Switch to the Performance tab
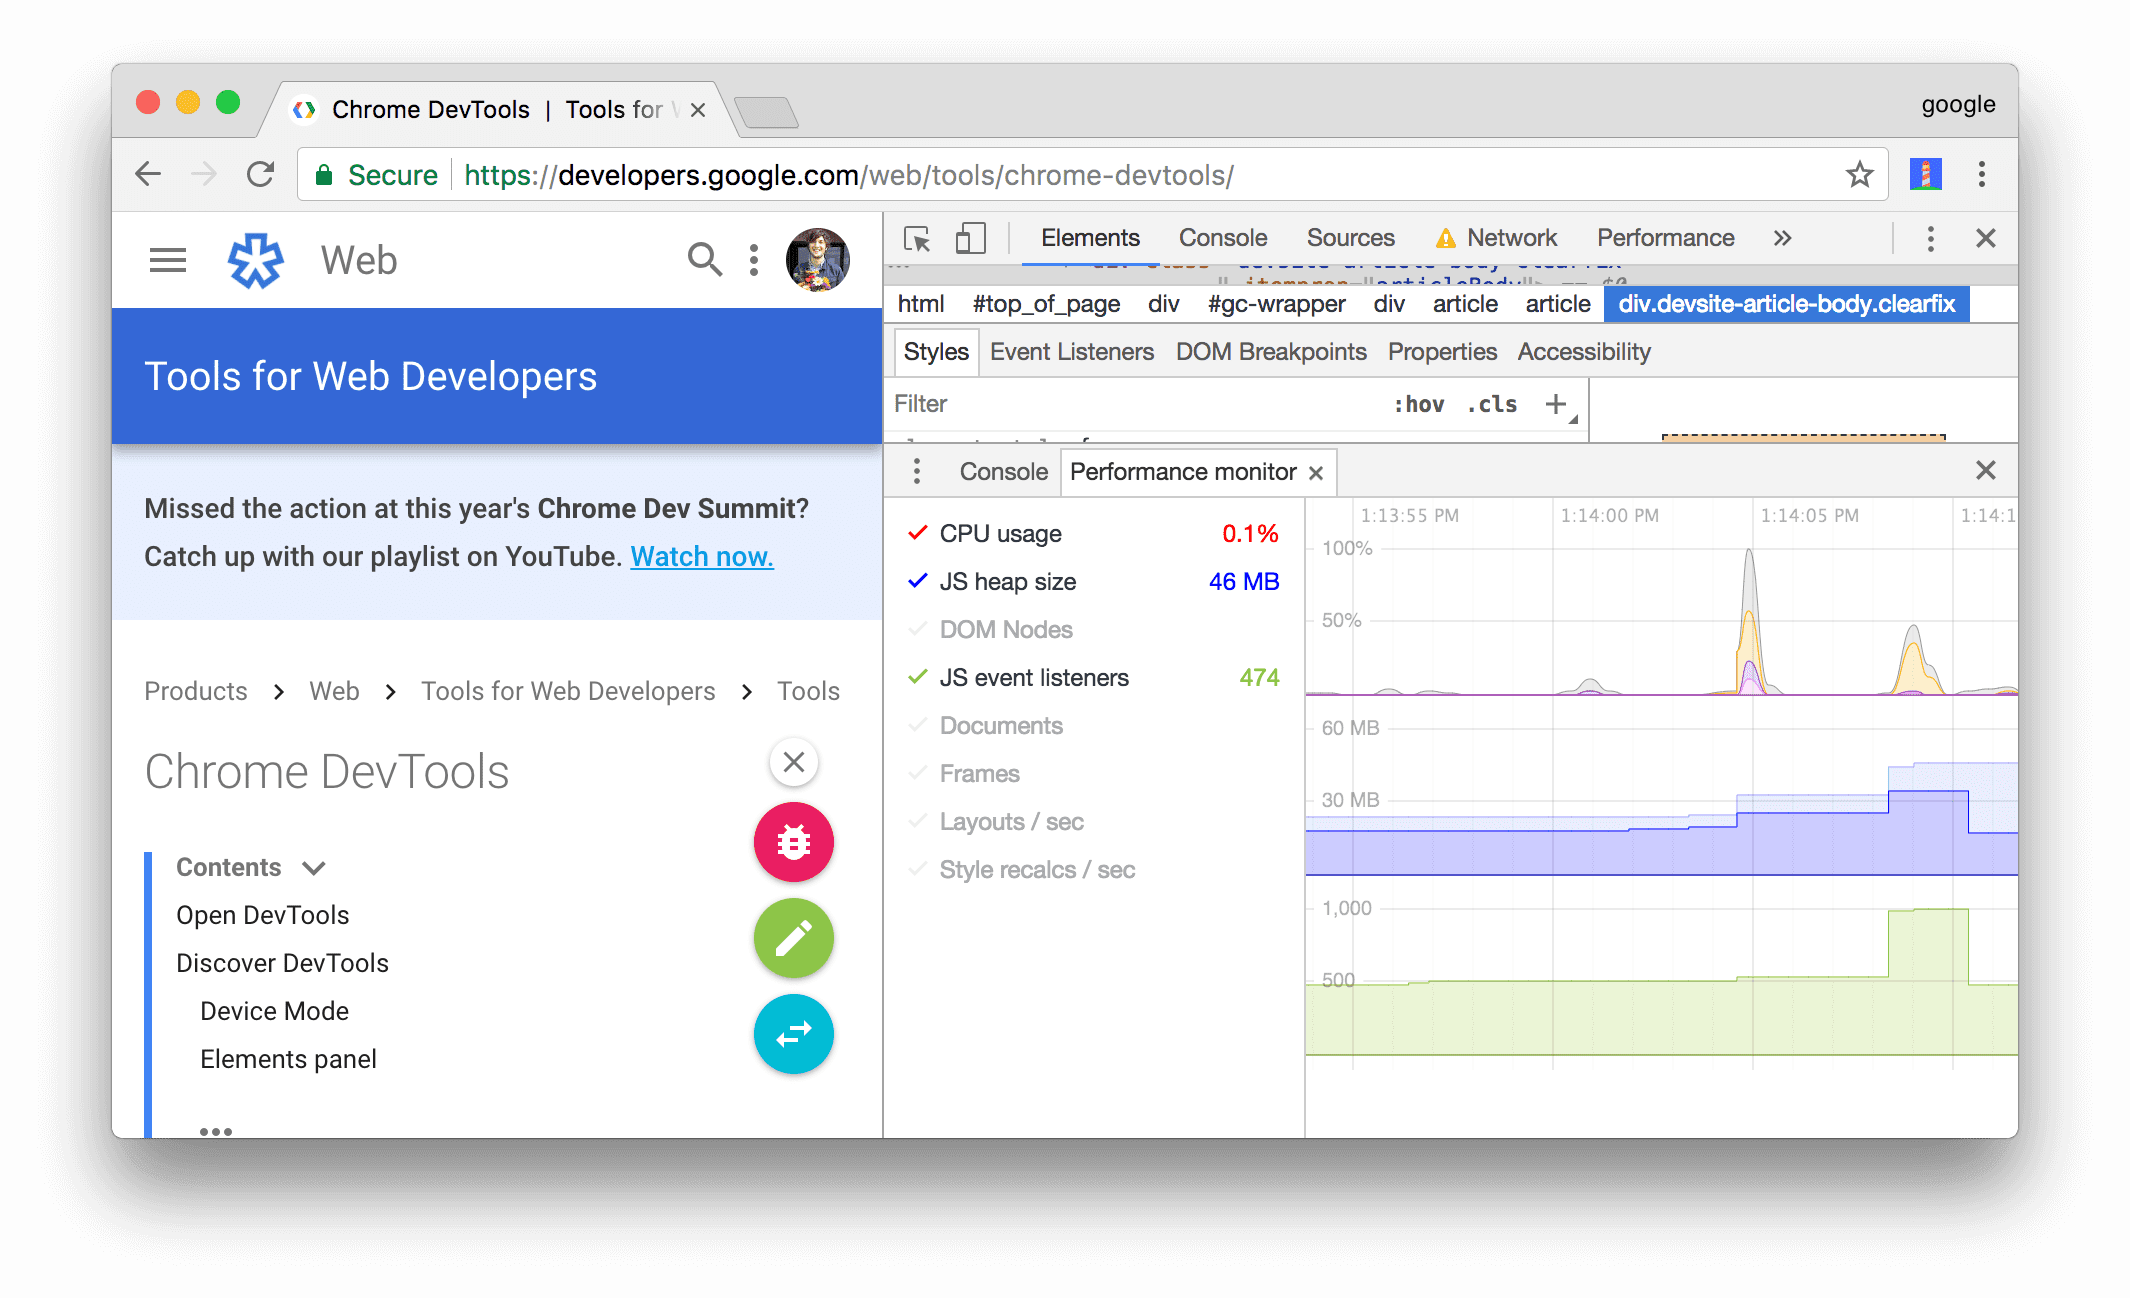Viewport: 2130px width, 1298px height. pos(1663,237)
